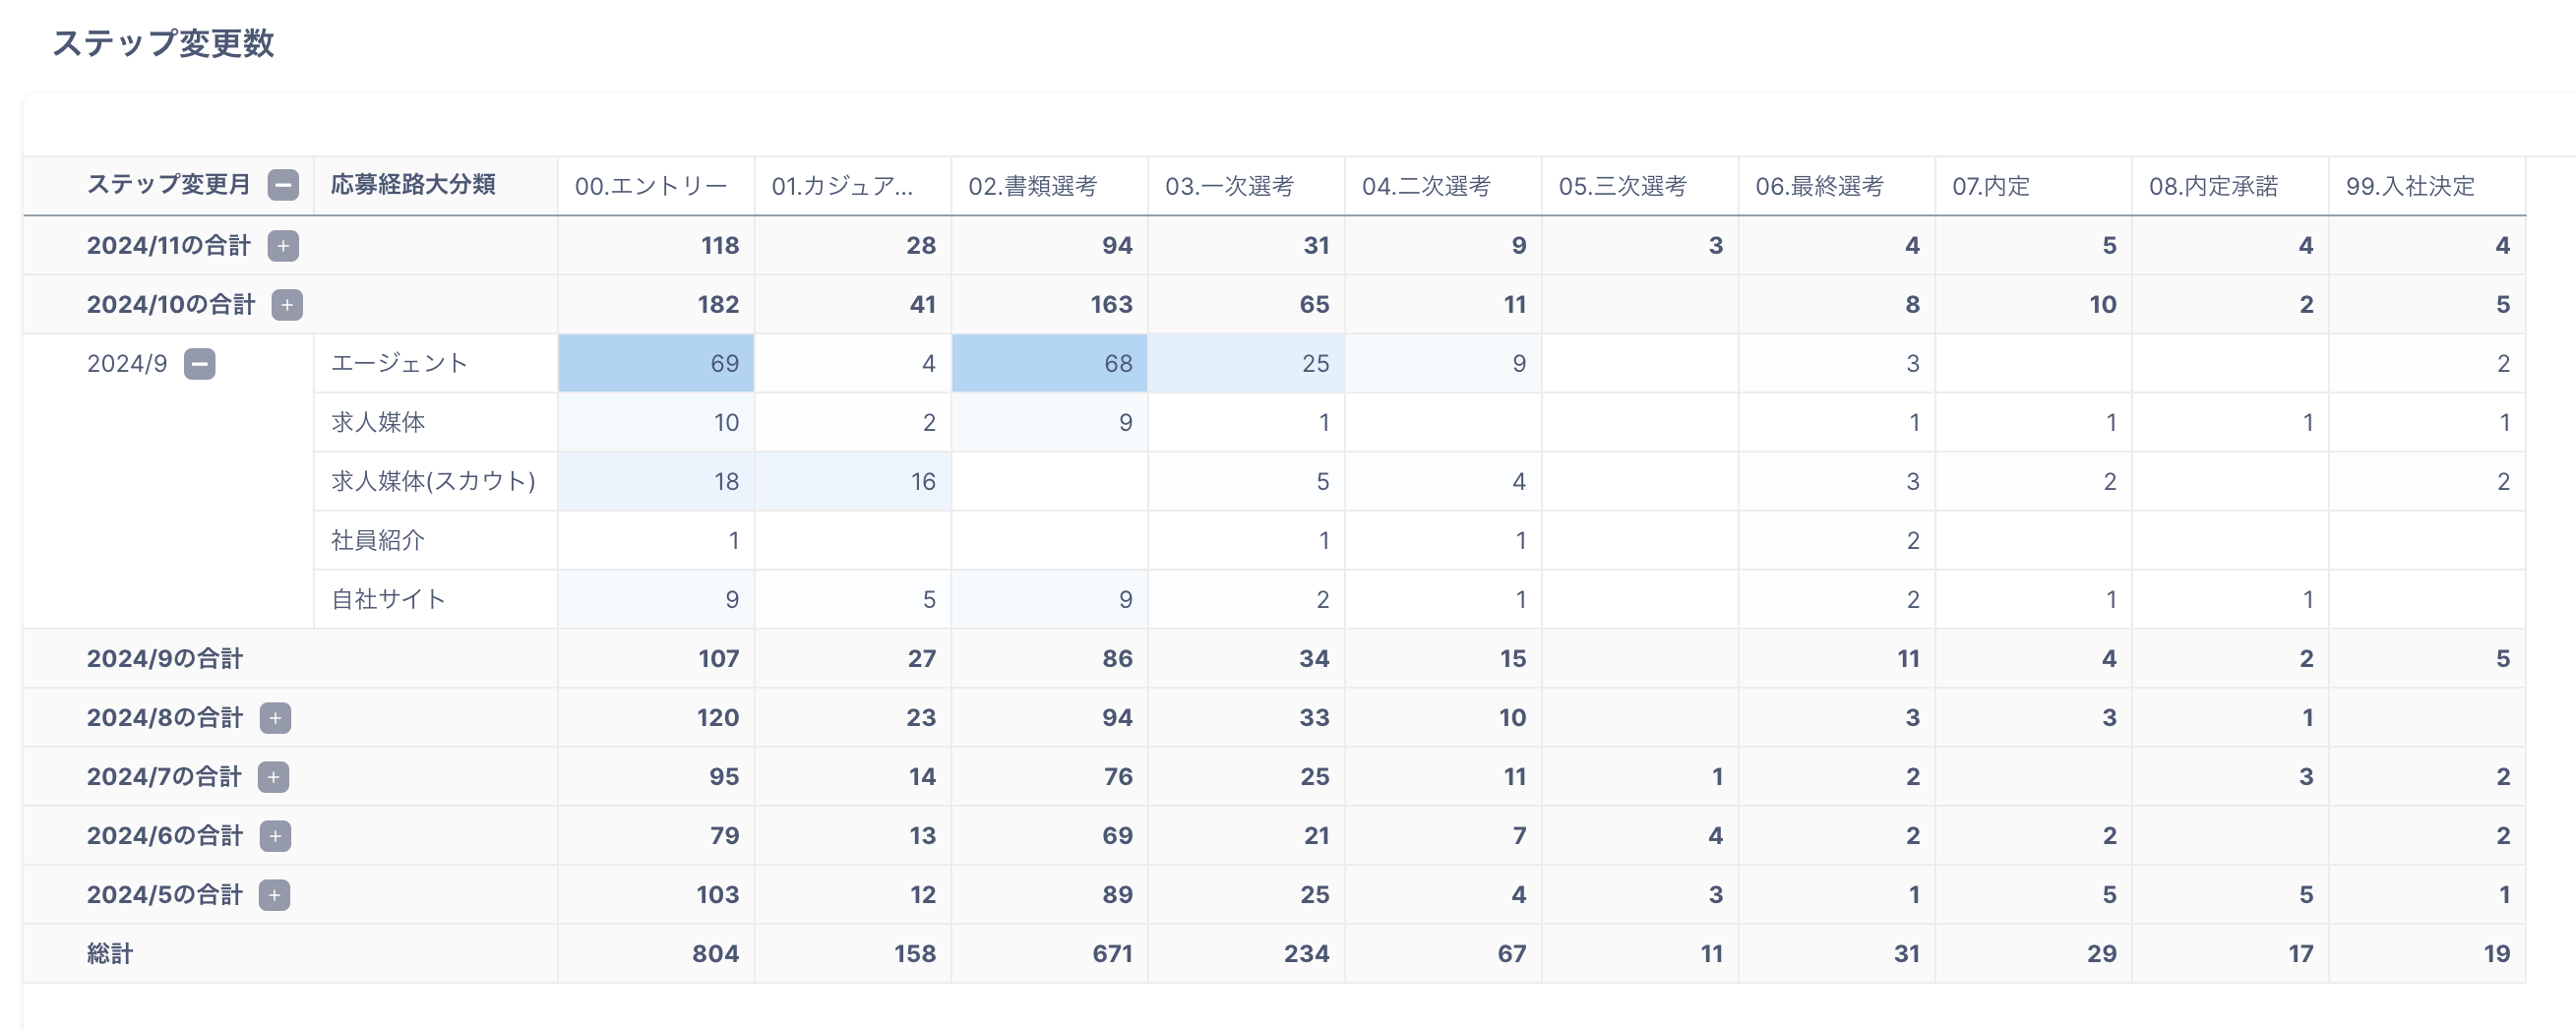This screenshot has width=2576, height=1029.
Task: Select the 99.入社決定 column header
Action: point(2410,186)
